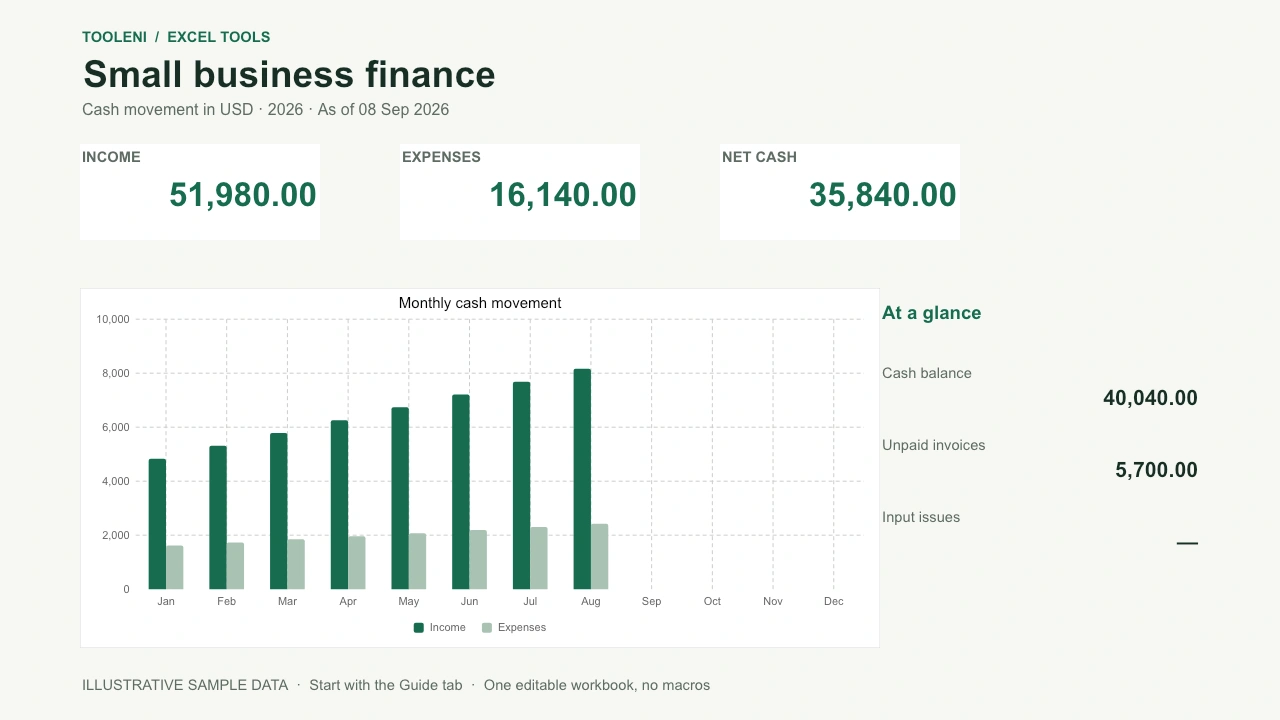The image size is (1280, 720).
Task: Click the Dec axis label
Action: pos(834,601)
